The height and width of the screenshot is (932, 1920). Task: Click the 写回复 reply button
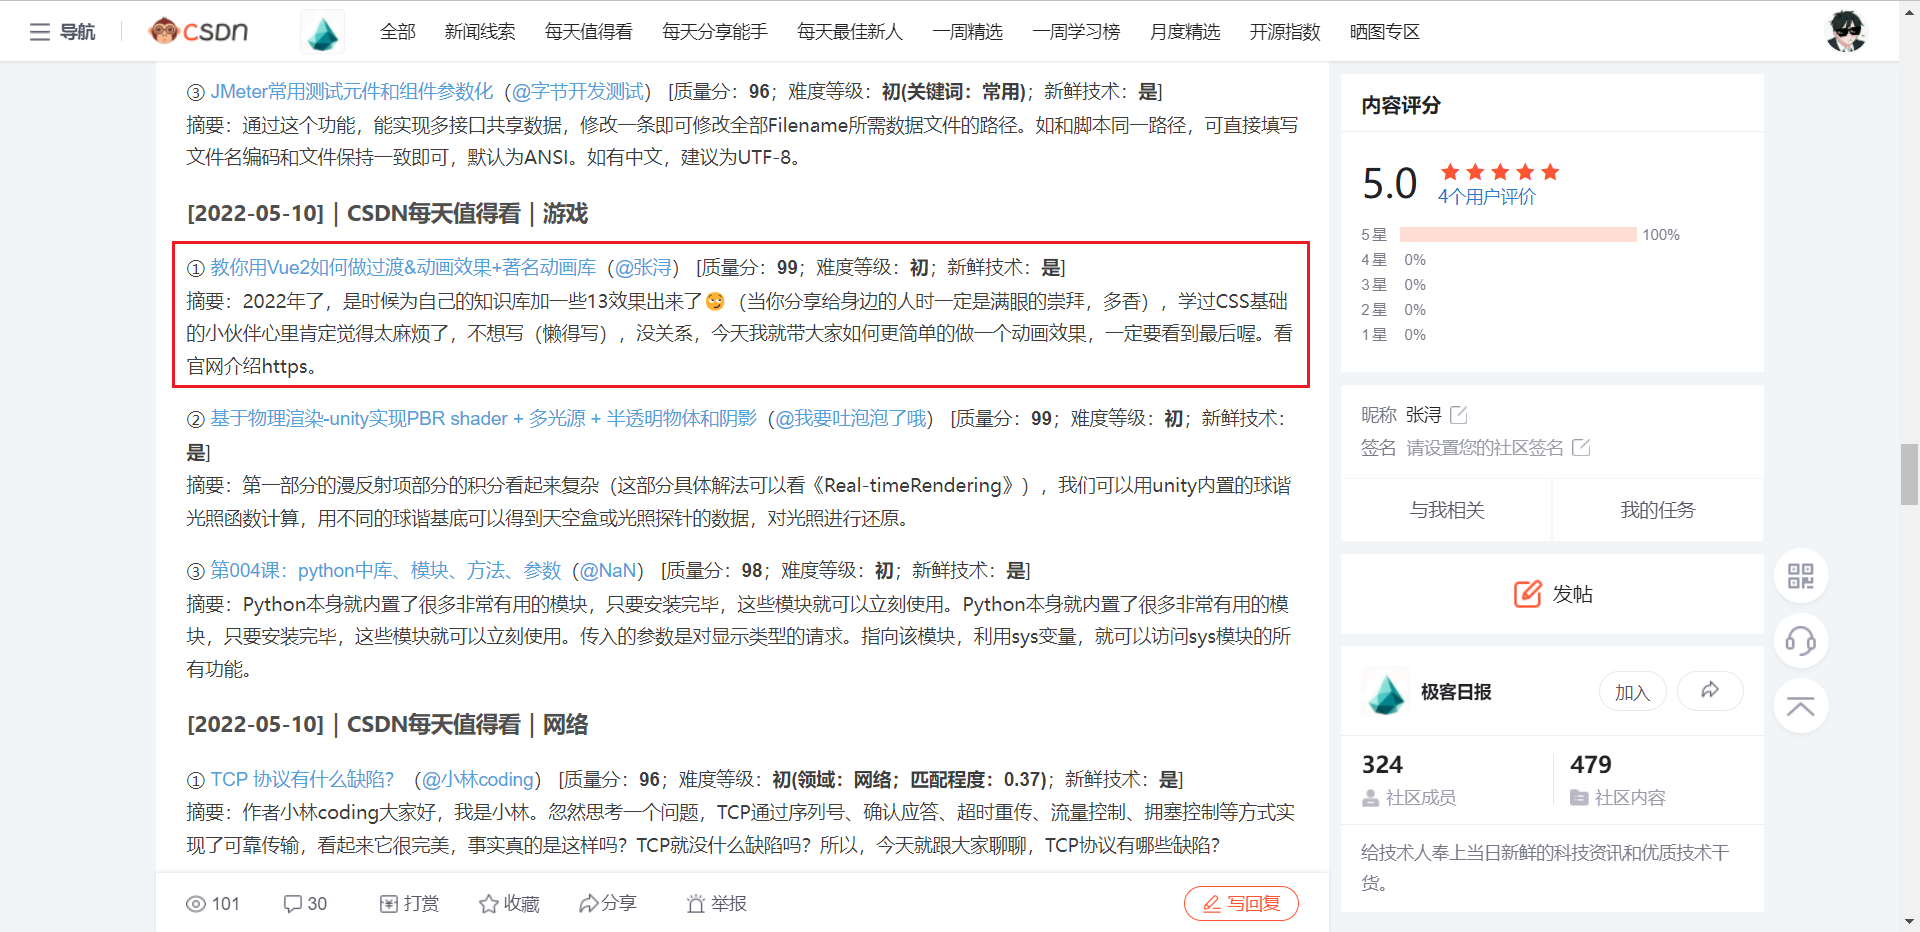1241,904
